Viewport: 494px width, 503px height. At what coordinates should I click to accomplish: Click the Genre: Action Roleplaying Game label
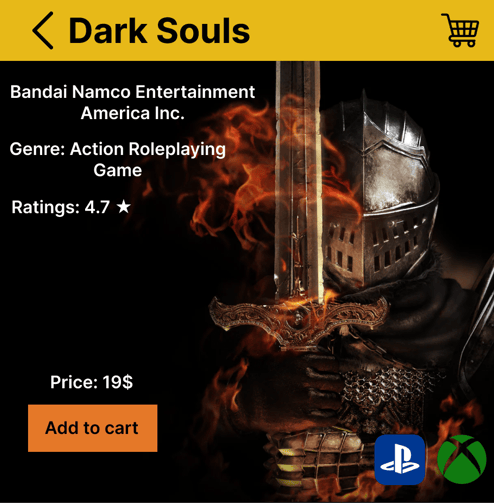click(x=118, y=159)
